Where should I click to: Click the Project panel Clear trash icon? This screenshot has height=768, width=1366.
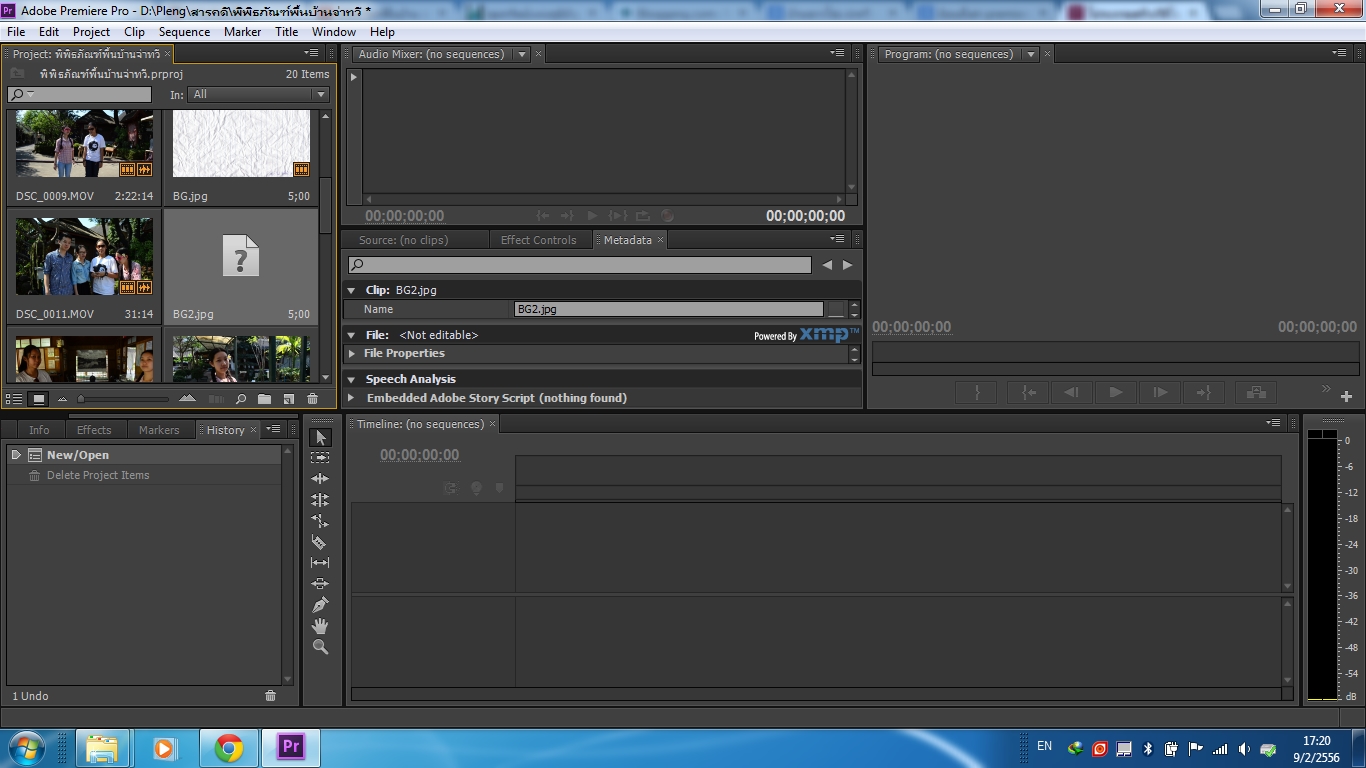coord(312,399)
